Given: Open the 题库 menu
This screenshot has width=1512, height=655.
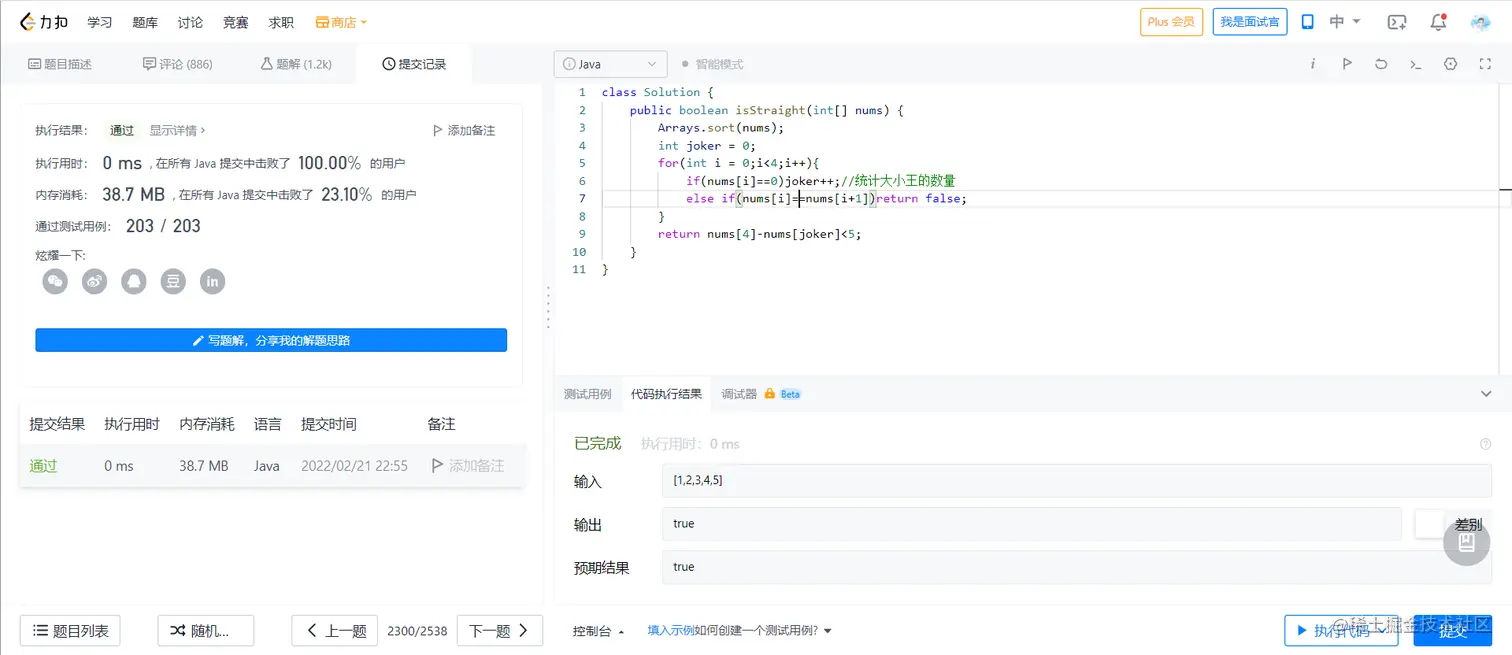Looking at the screenshot, I should click(145, 22).
